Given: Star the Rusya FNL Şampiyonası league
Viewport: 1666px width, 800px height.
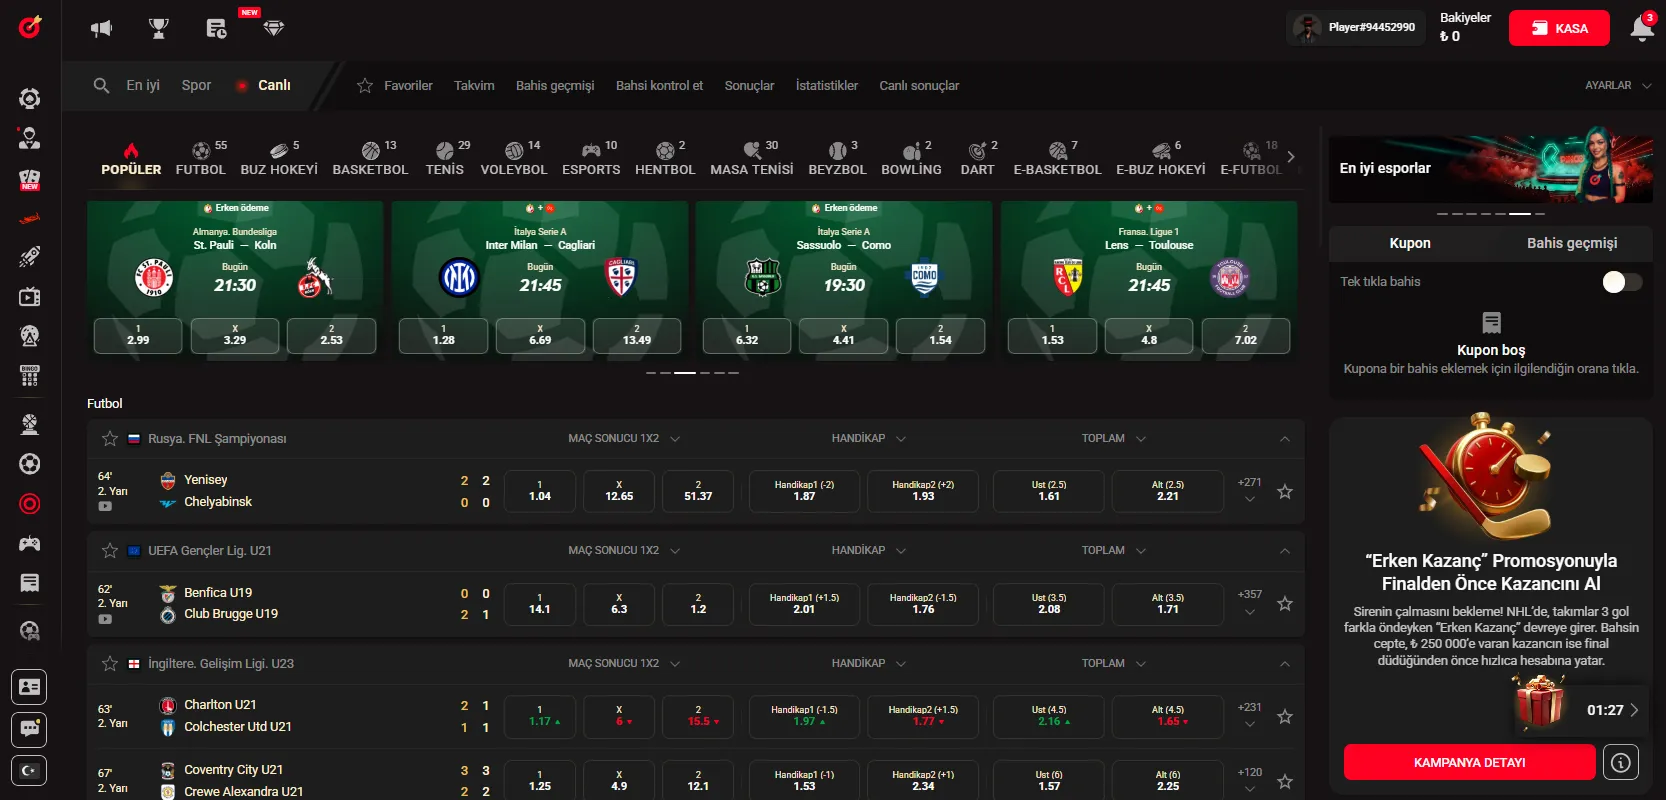Looking at the screenshot, I should pyautogui.click(x=110, y=439).
